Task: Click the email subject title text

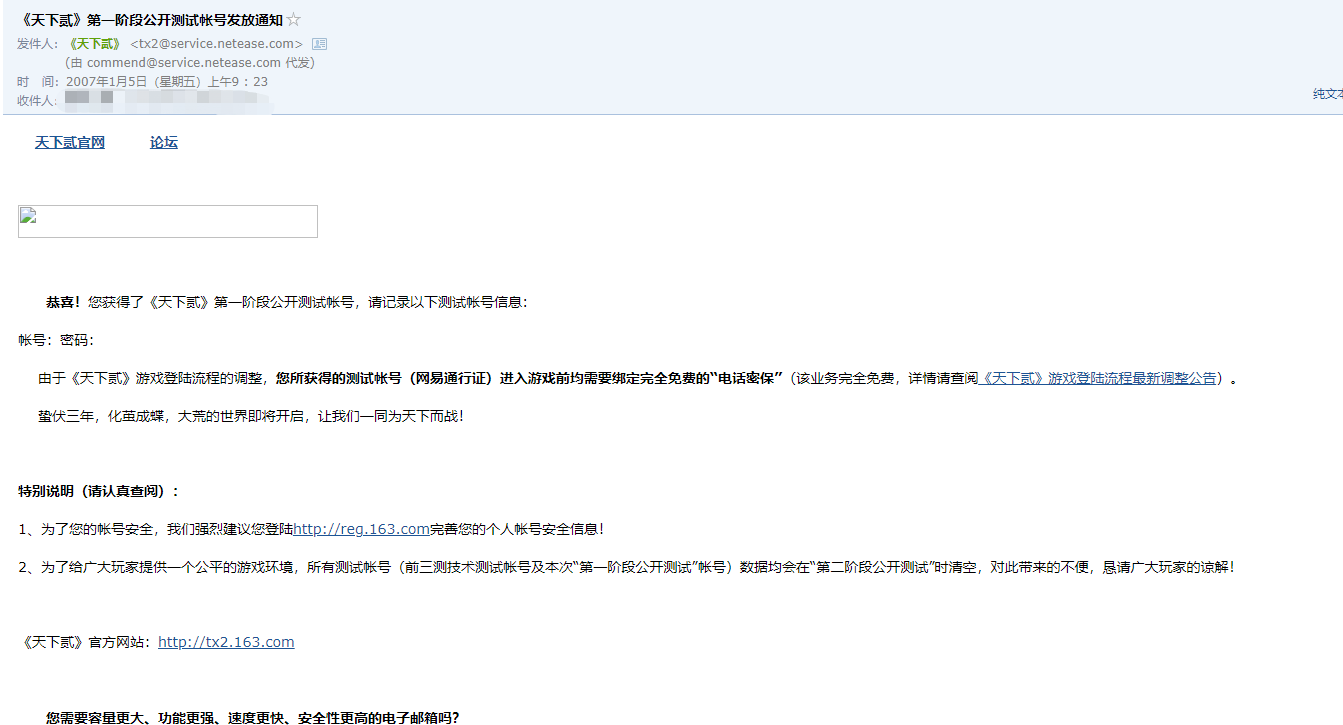Action: coord(150,20)
